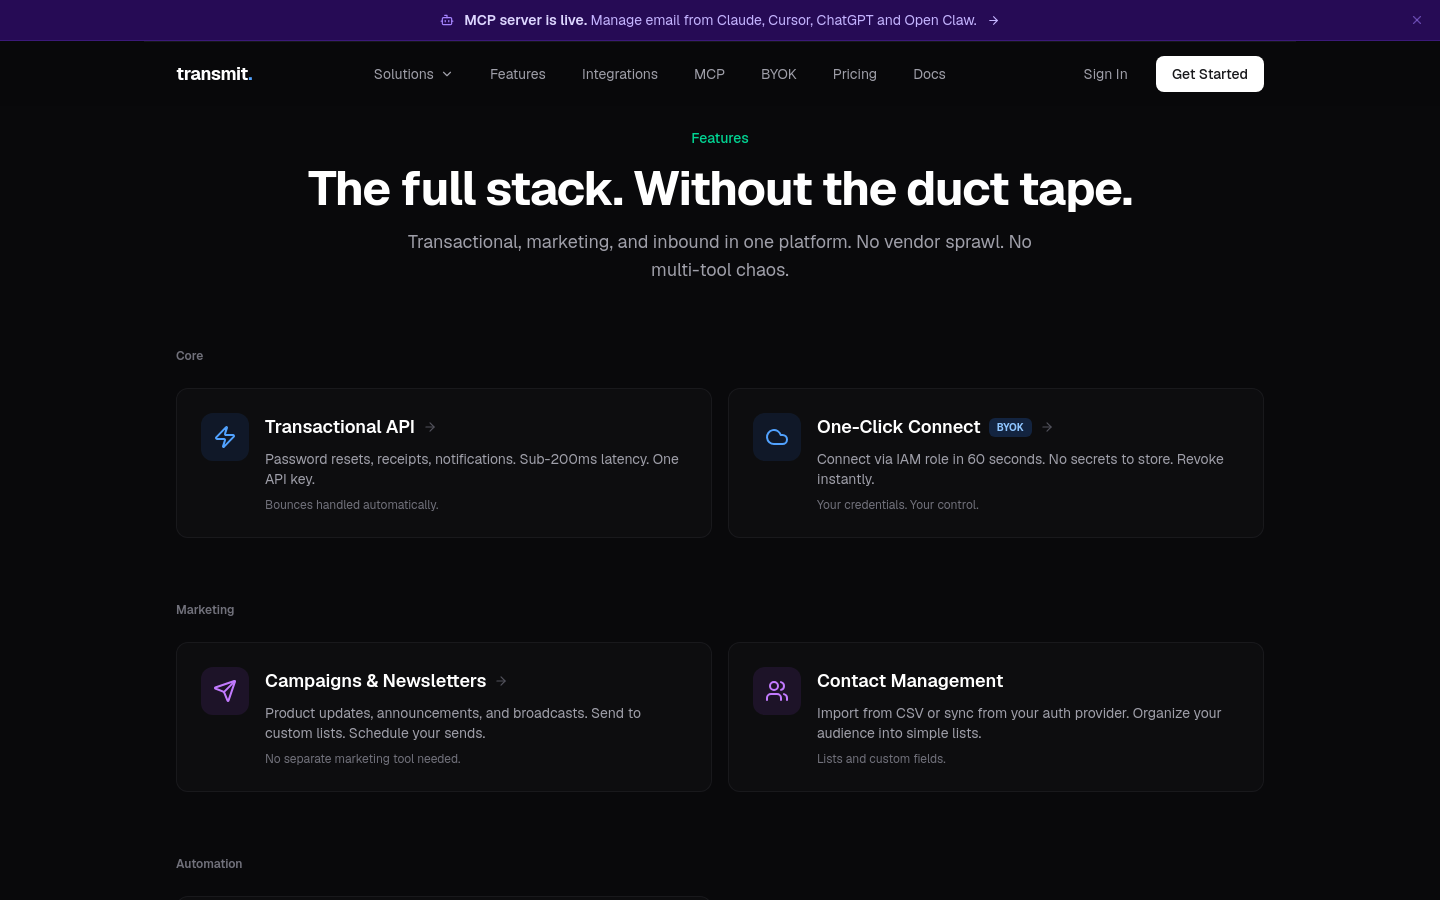
Task: Dismiss the MCP announcement banner
Action: (1417, 20)
